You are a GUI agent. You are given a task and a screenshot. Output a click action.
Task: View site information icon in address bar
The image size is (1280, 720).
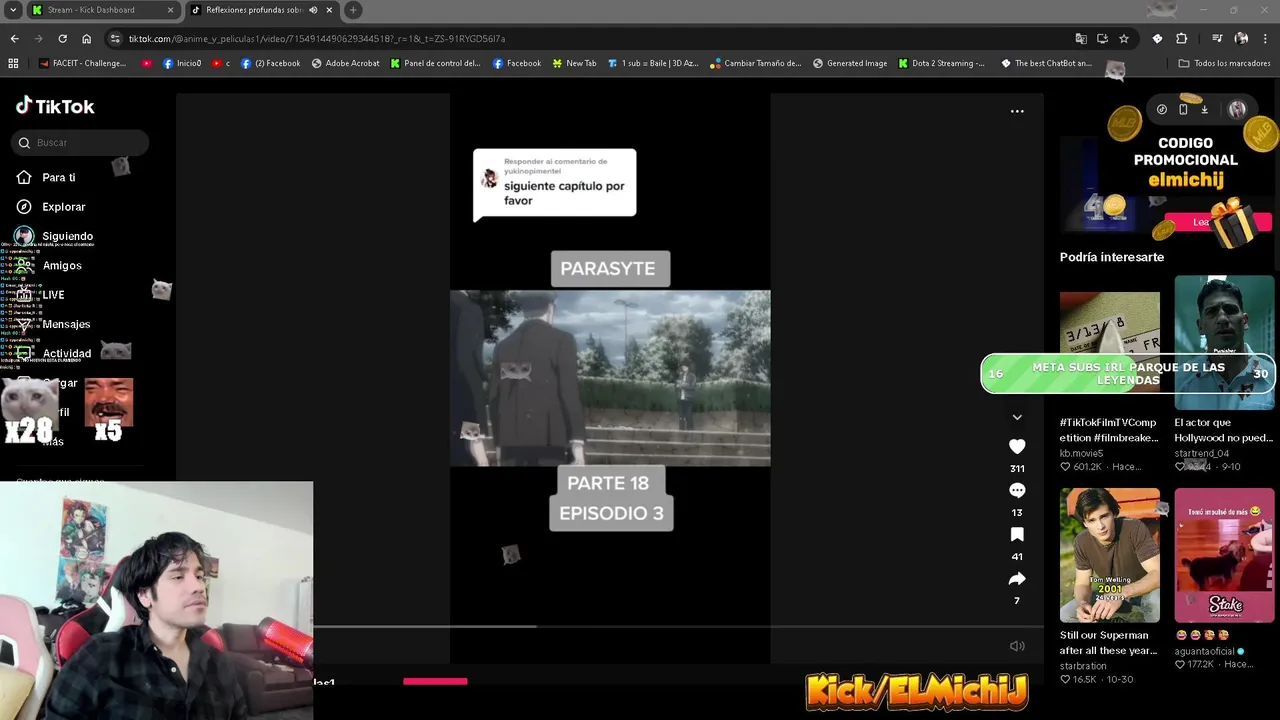click(x=116, y=38)
